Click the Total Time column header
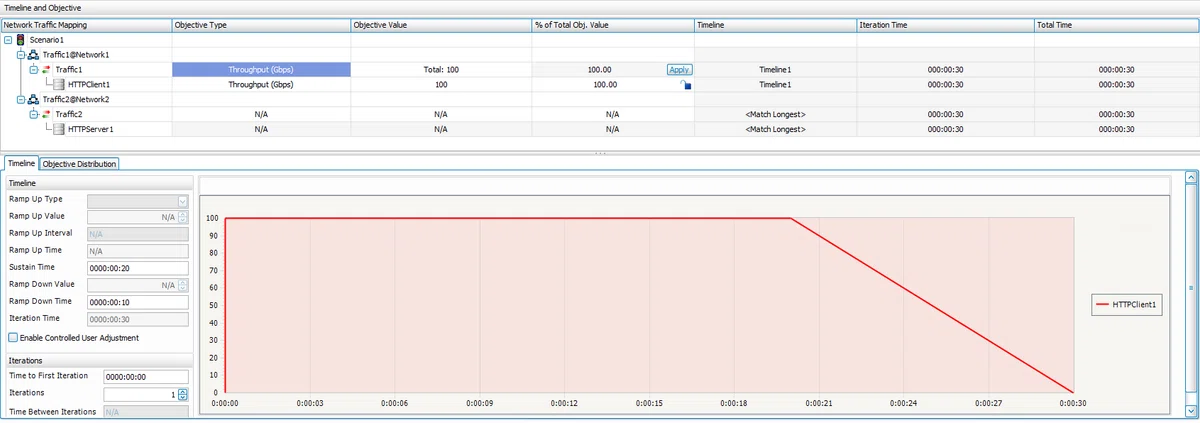This screenshot has height=423, width=1200. click(1117, 24)
